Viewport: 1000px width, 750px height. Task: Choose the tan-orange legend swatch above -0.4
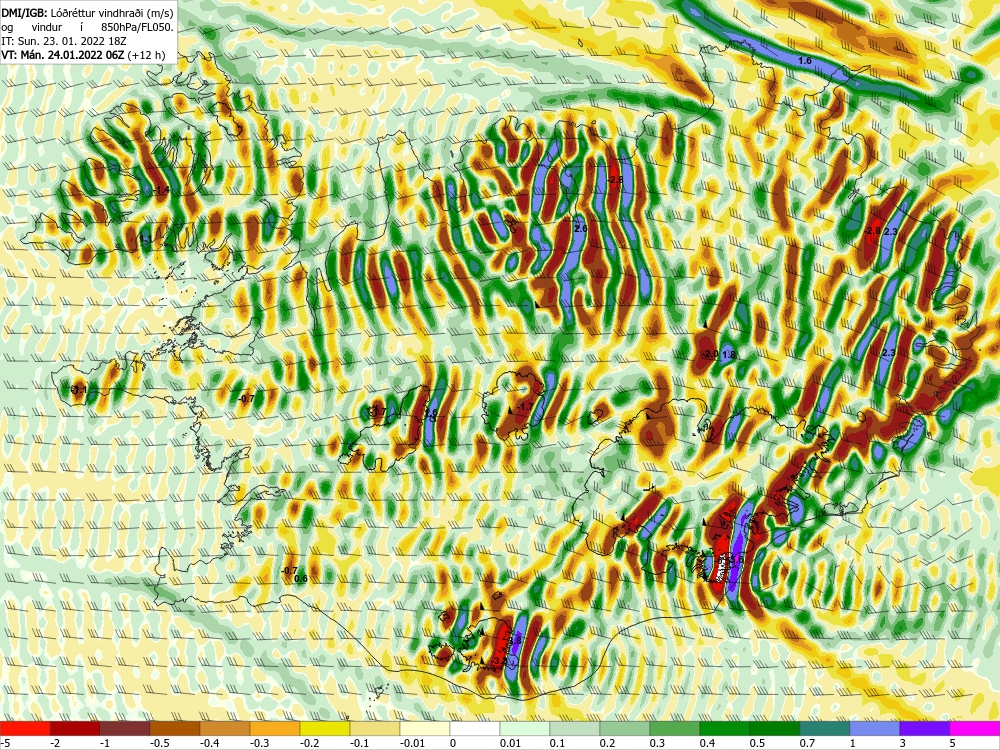pyautogui.click(x=225, y=728)
